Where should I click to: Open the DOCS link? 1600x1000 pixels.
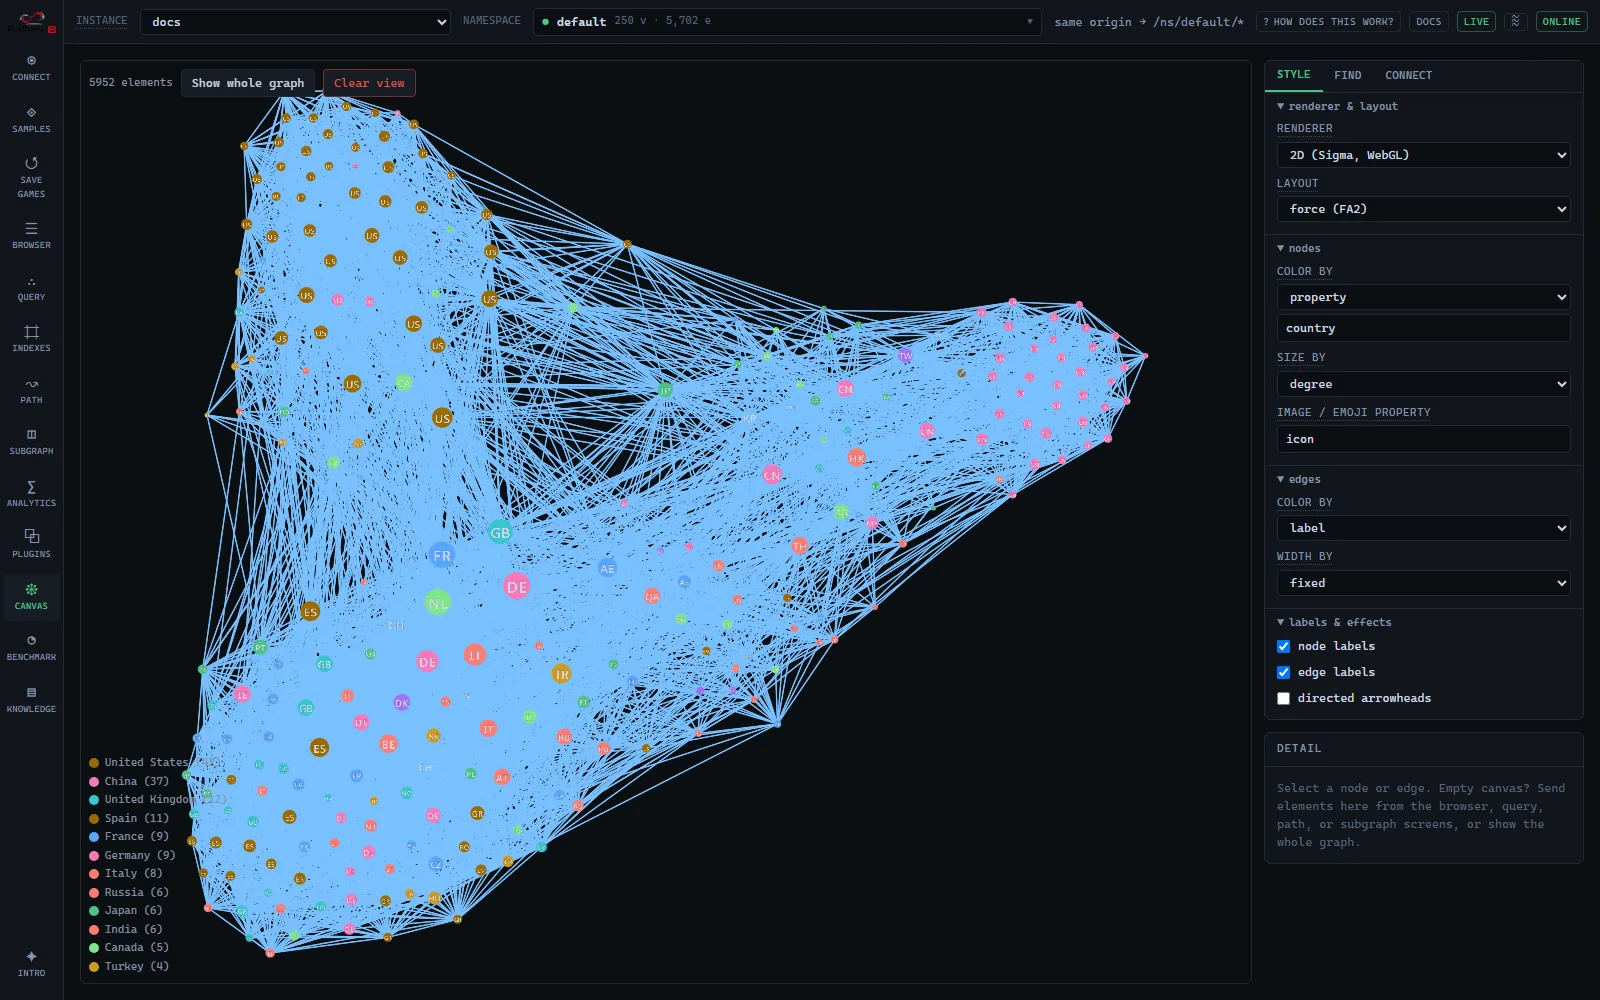[1428, 21]
